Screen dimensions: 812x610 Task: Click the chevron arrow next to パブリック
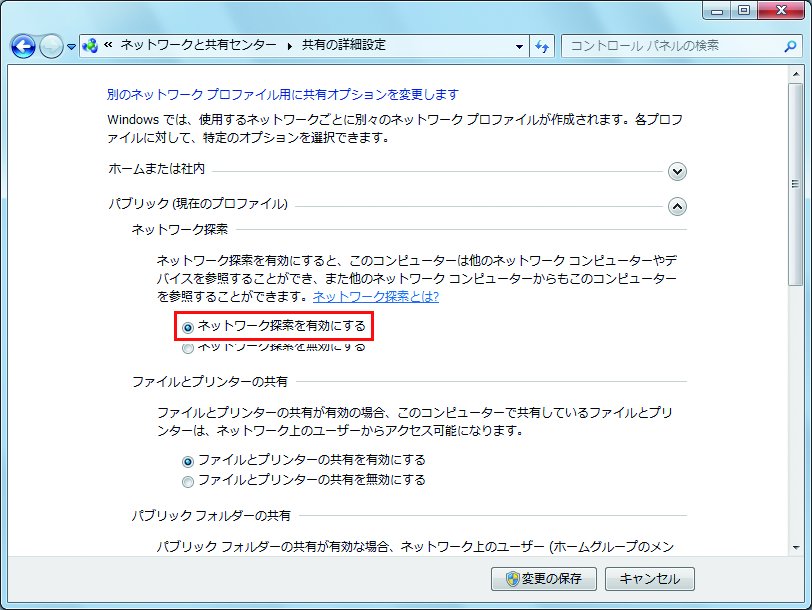coord(677,206)
